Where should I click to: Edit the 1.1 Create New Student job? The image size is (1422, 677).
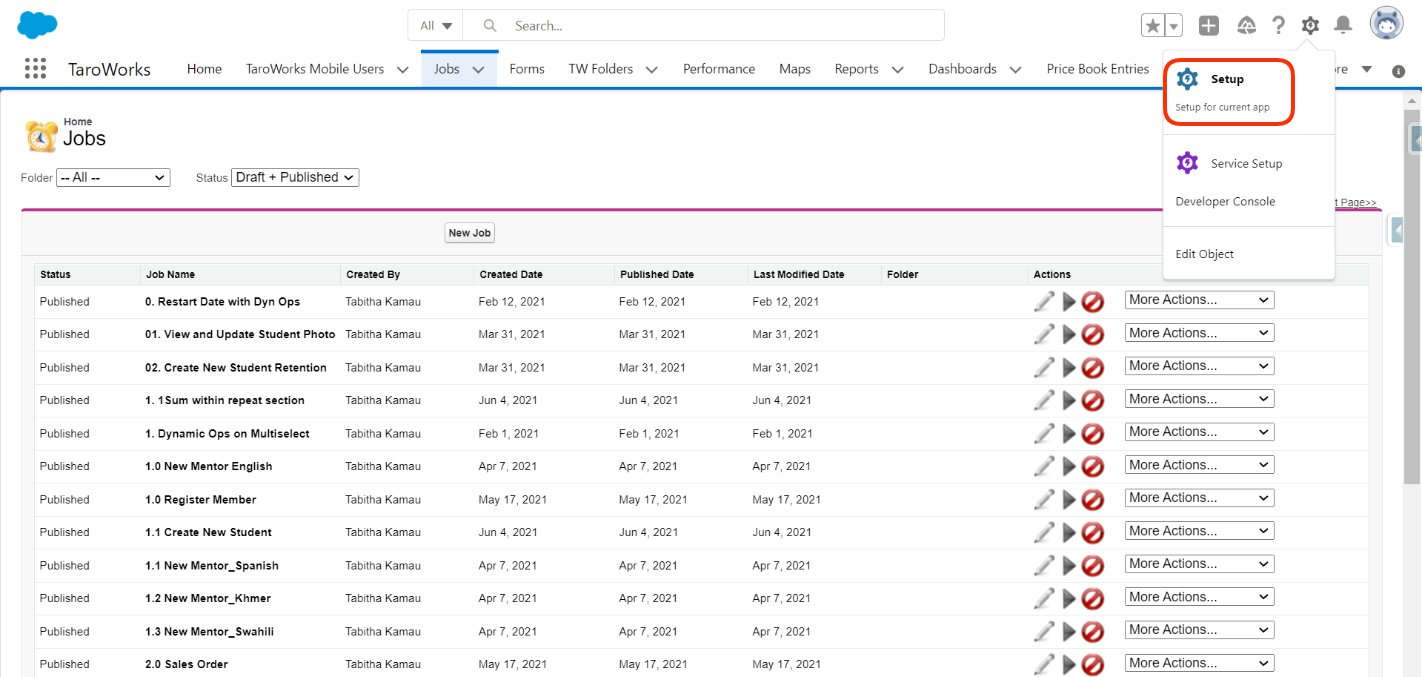coord(1044,532)
